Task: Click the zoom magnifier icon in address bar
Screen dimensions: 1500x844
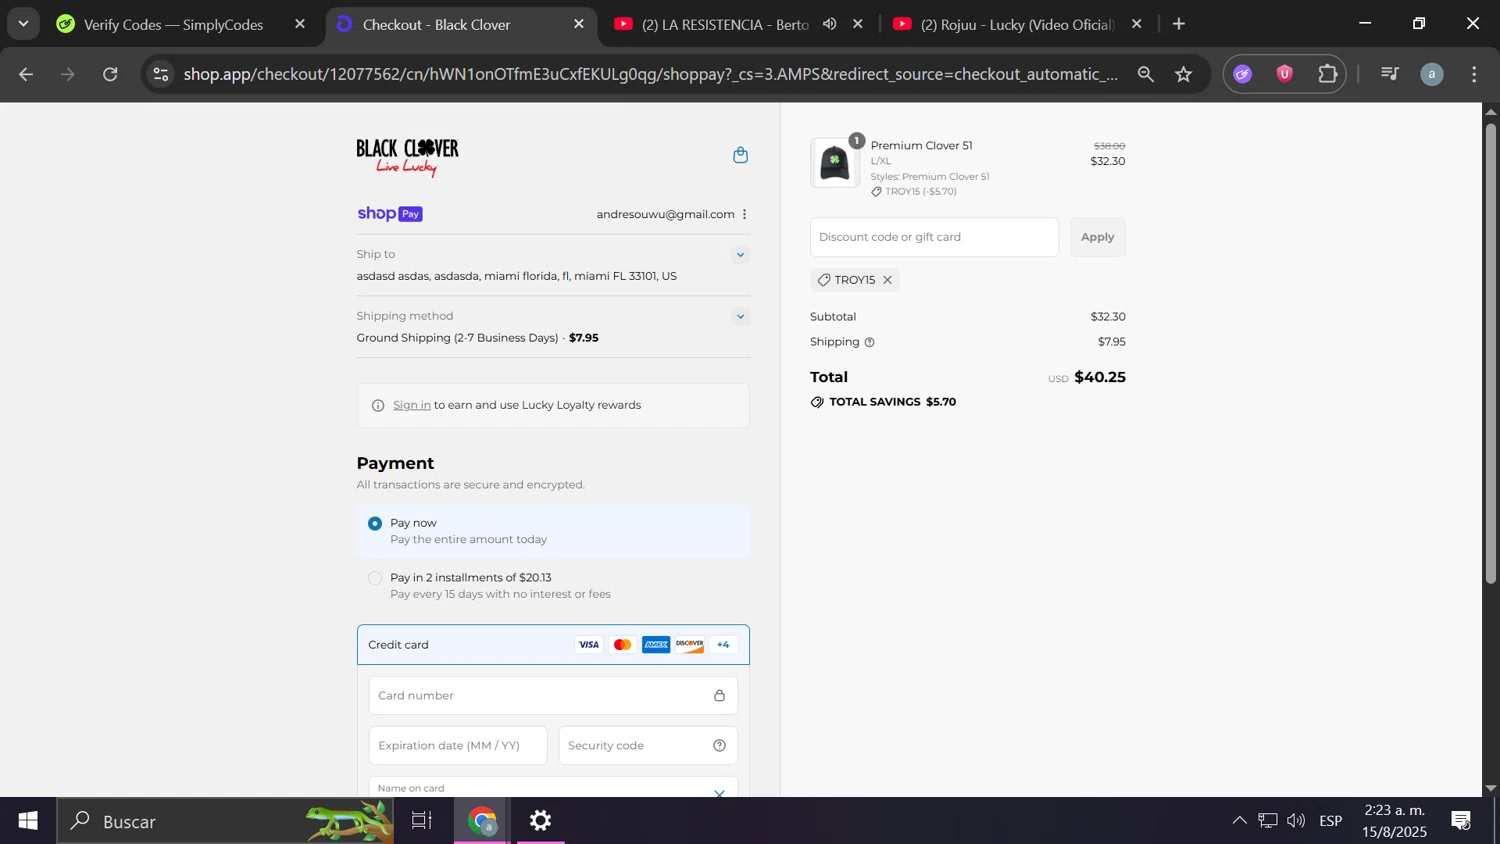Action: 1146,74
